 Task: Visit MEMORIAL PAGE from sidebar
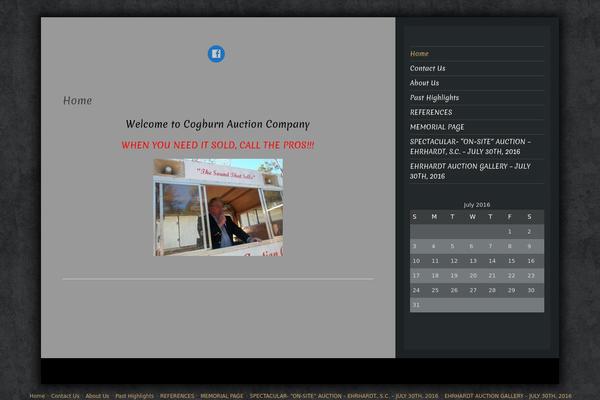(x=437, y=127)
